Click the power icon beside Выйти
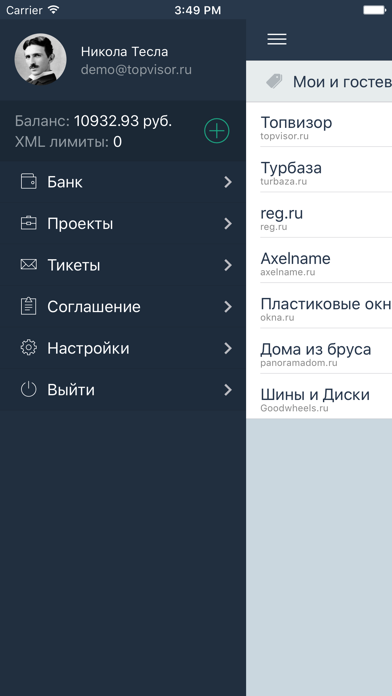Viewport: 392px width, 696px height. click(x=28, y=390)
